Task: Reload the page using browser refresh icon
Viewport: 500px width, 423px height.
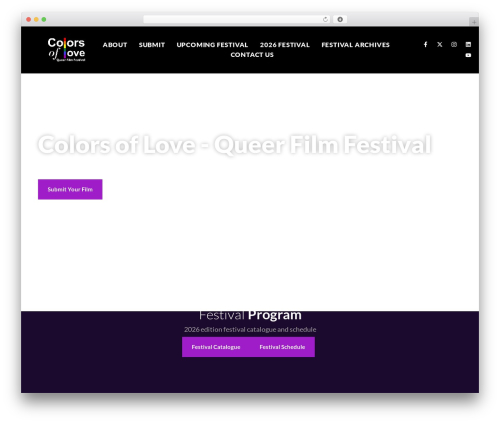Action: [x=325, y=19]
